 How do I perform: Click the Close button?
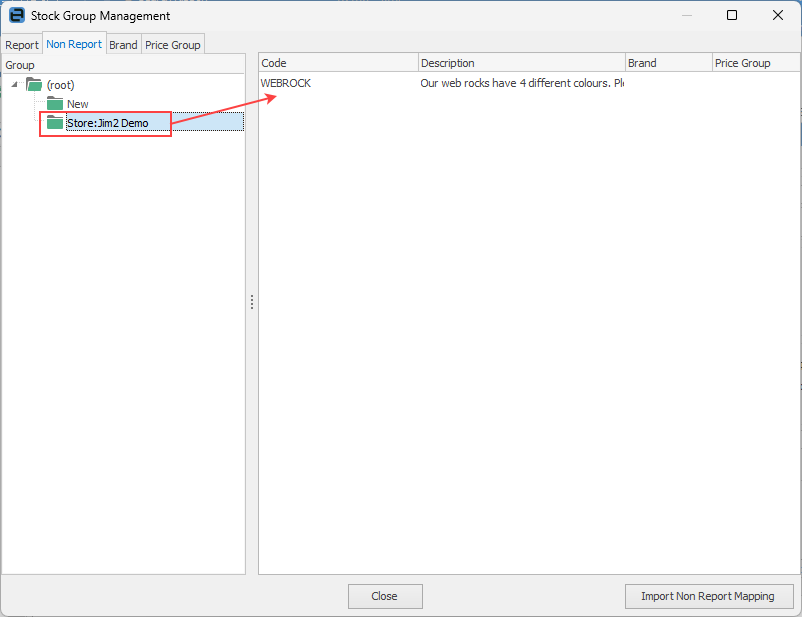coord(385,596)
